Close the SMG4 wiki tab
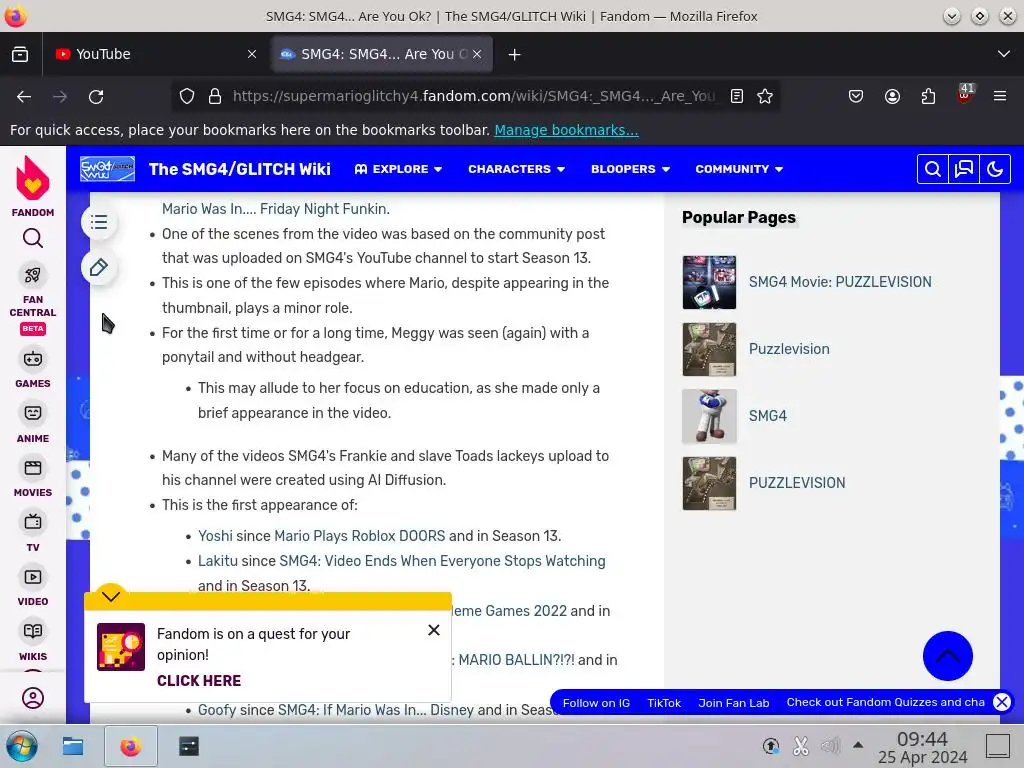The height and width of the screenshot is (768, 1024). click(477, 54)
